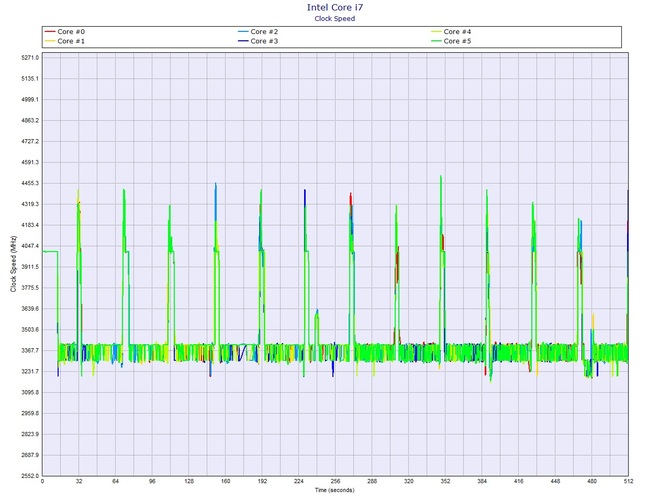
Task: Click the green Core #5 legend line
Action: (x=436, y=41)
